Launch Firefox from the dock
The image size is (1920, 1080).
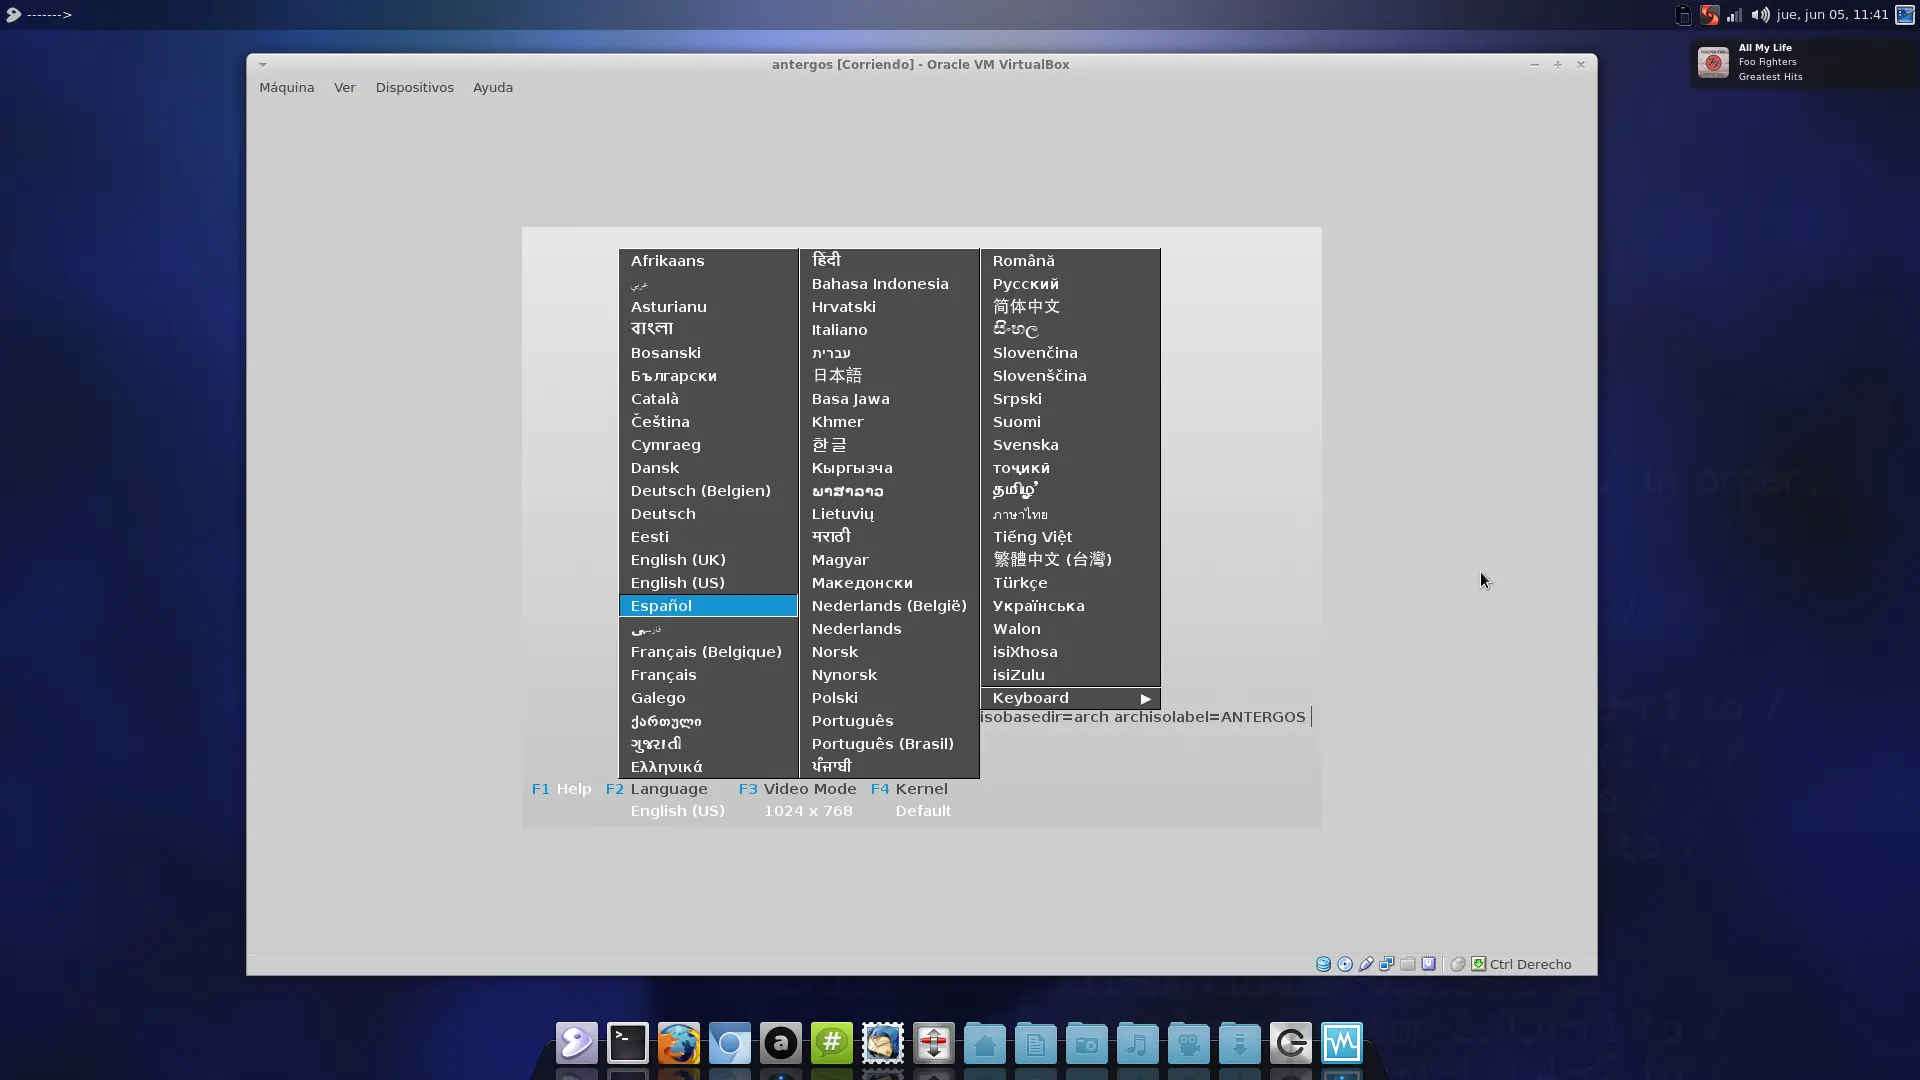tap(679, 1043)
